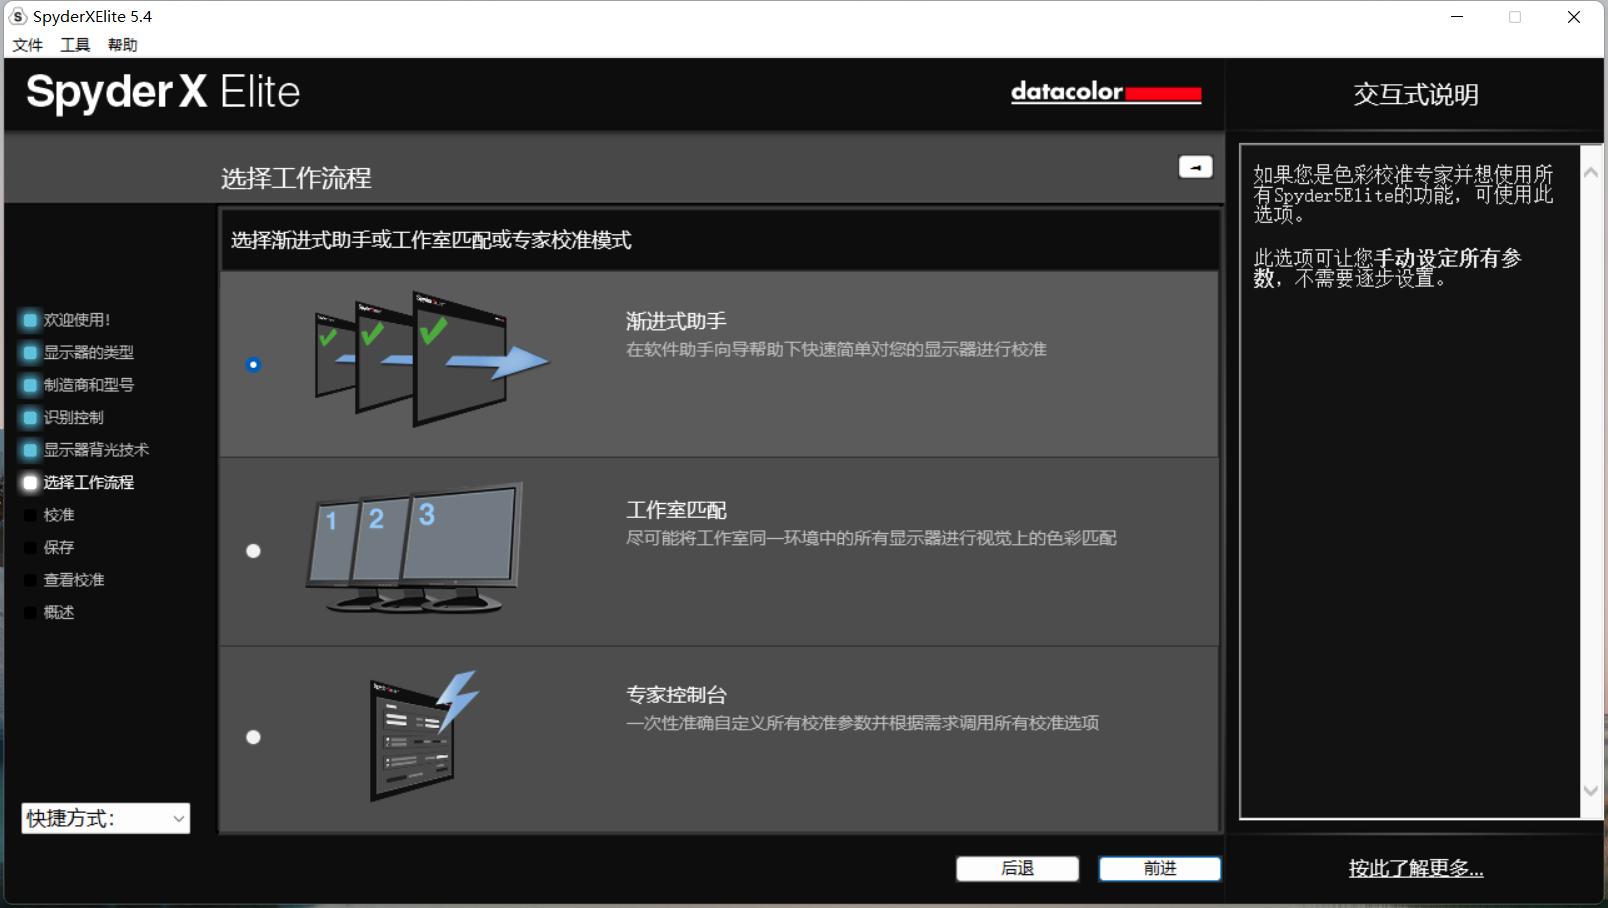
Task: Click the 查看校准 step icon
Action: pos(30,579)
